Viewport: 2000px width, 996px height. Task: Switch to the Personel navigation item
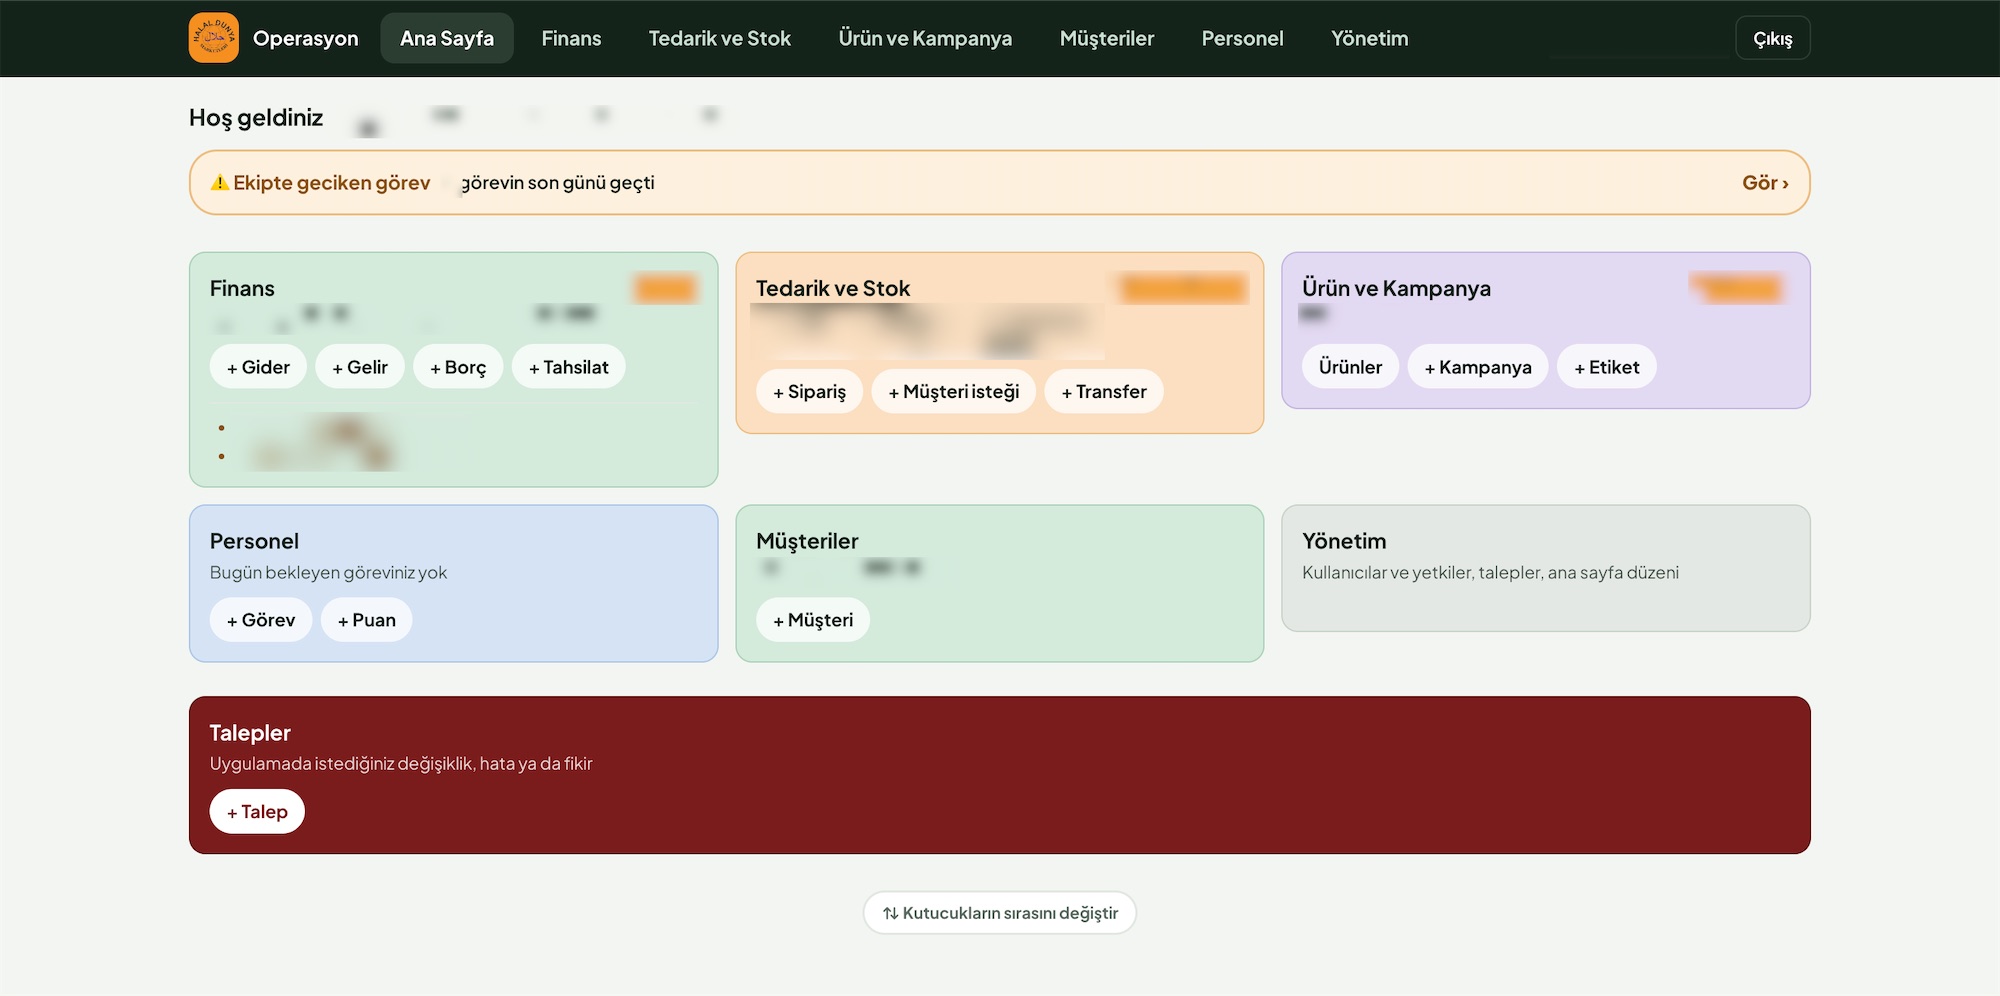(1242, 38)
